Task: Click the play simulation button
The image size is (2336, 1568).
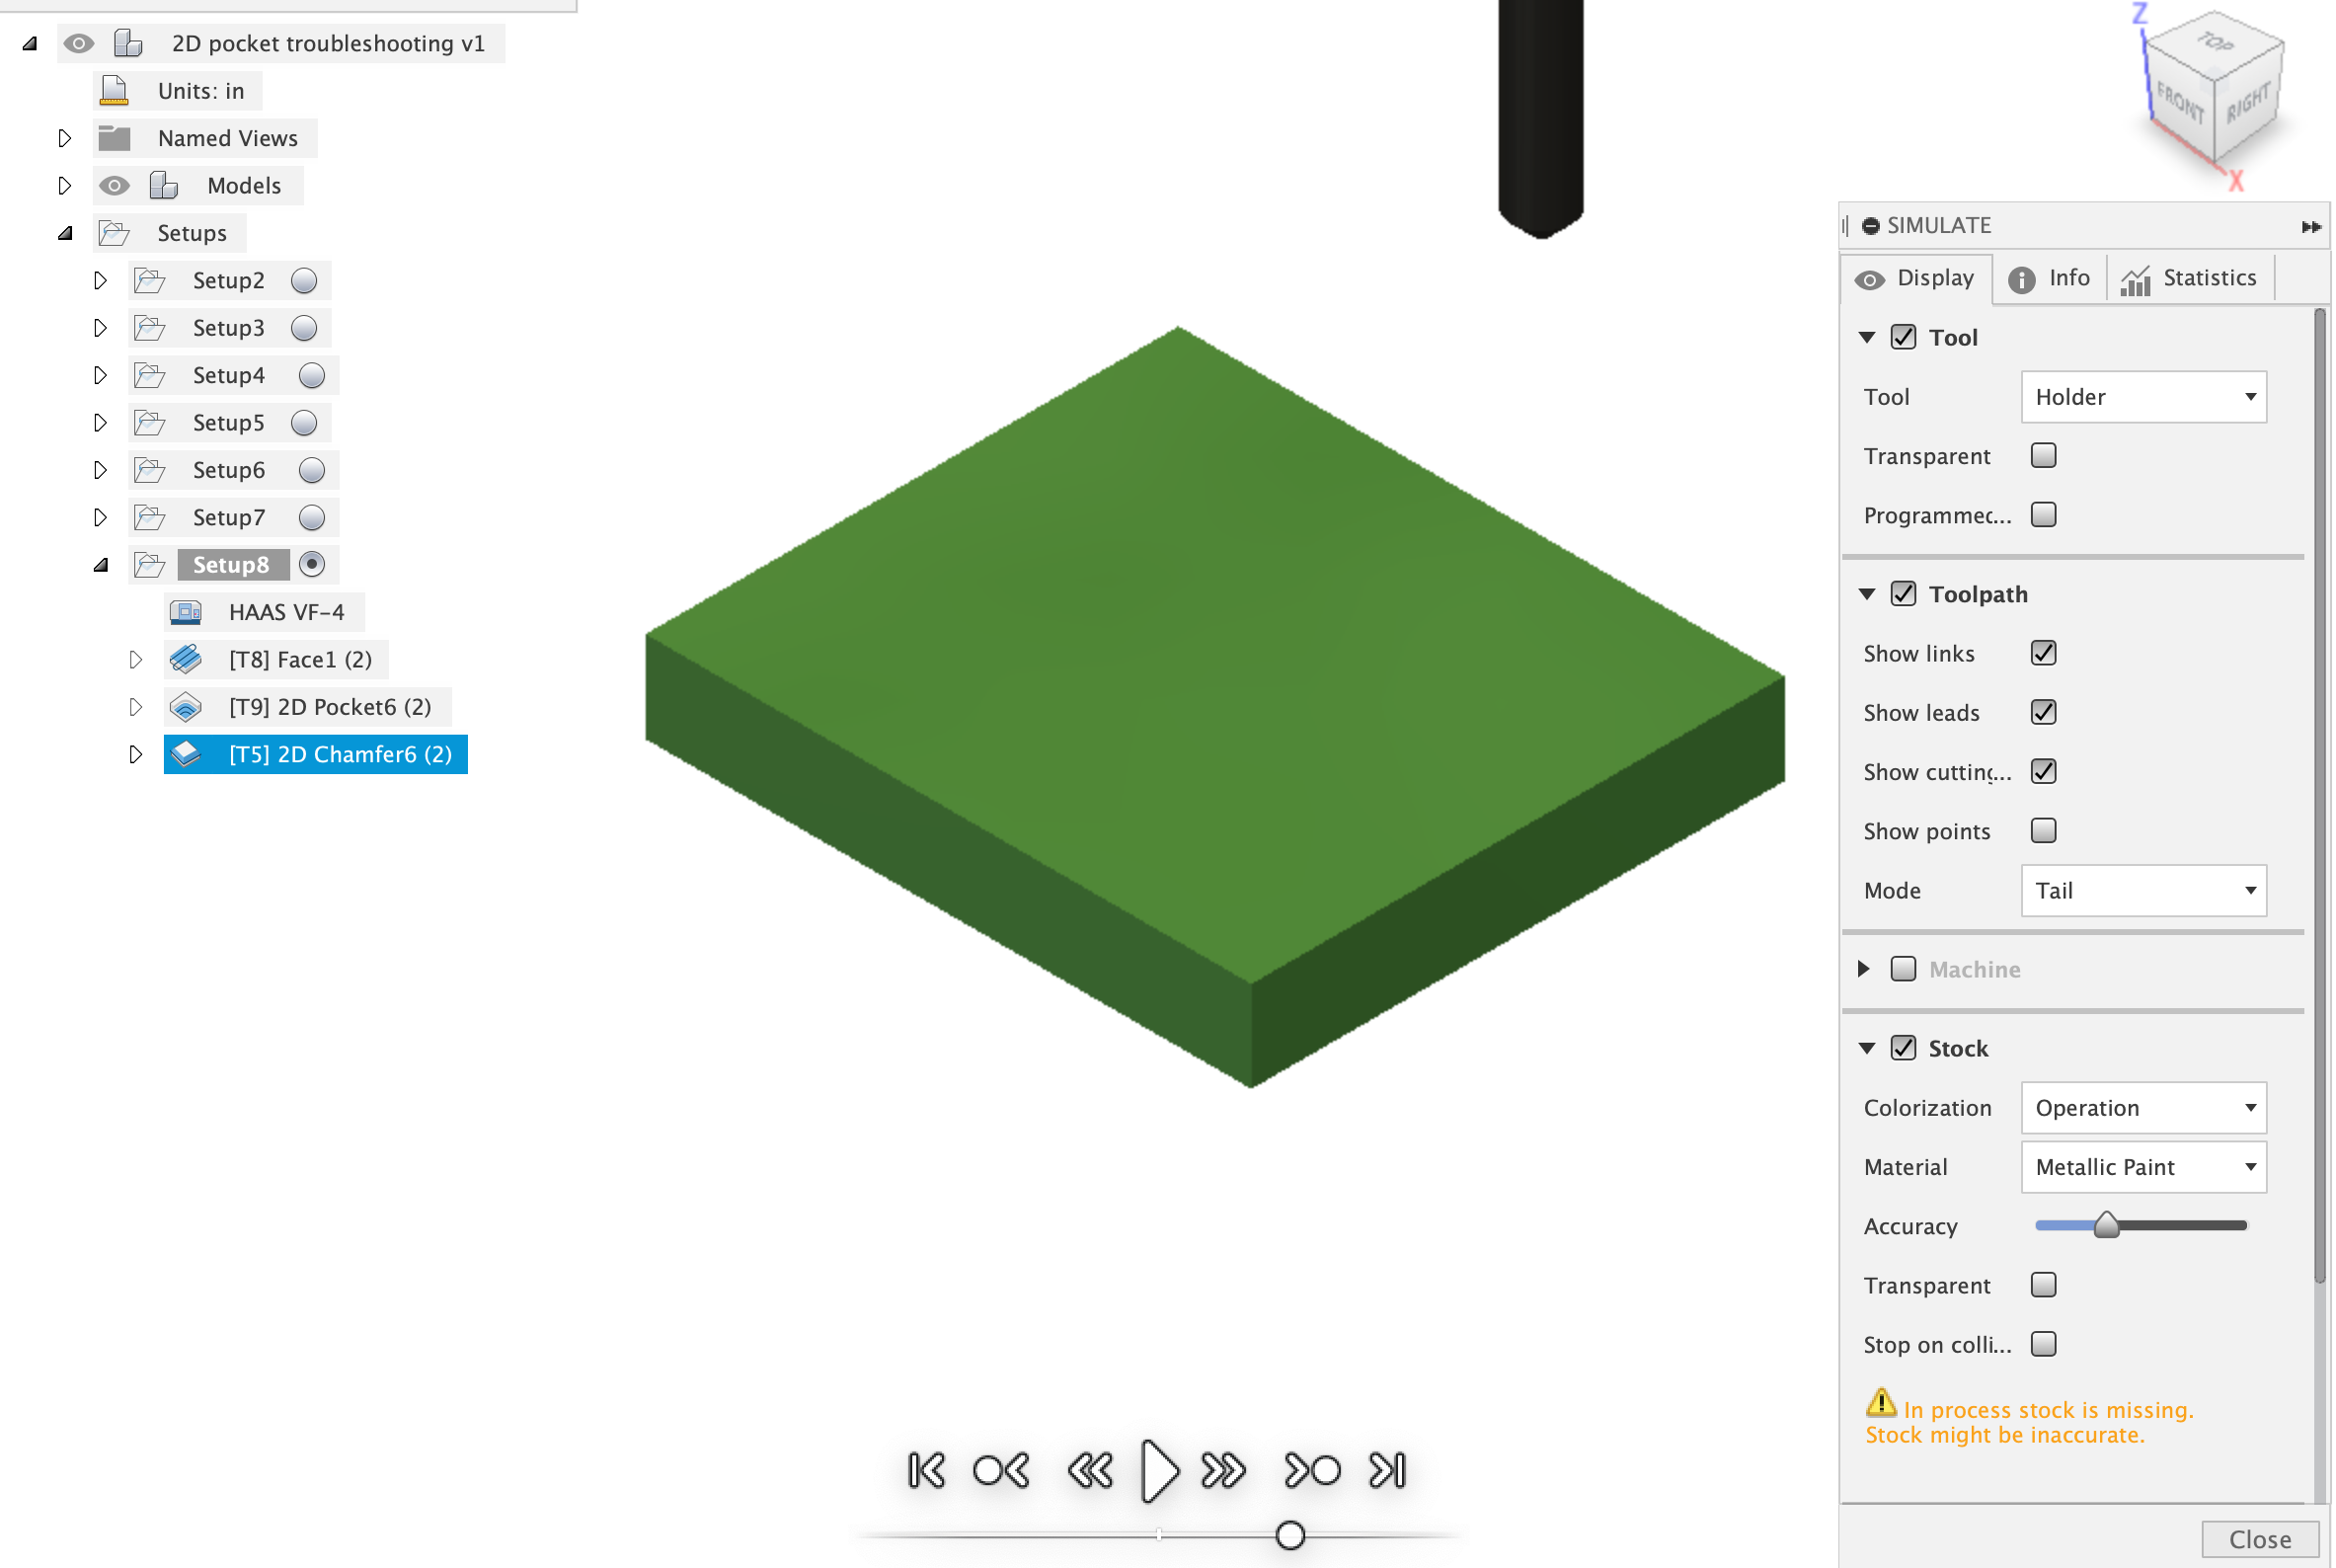Action: coord(1159,1470)
